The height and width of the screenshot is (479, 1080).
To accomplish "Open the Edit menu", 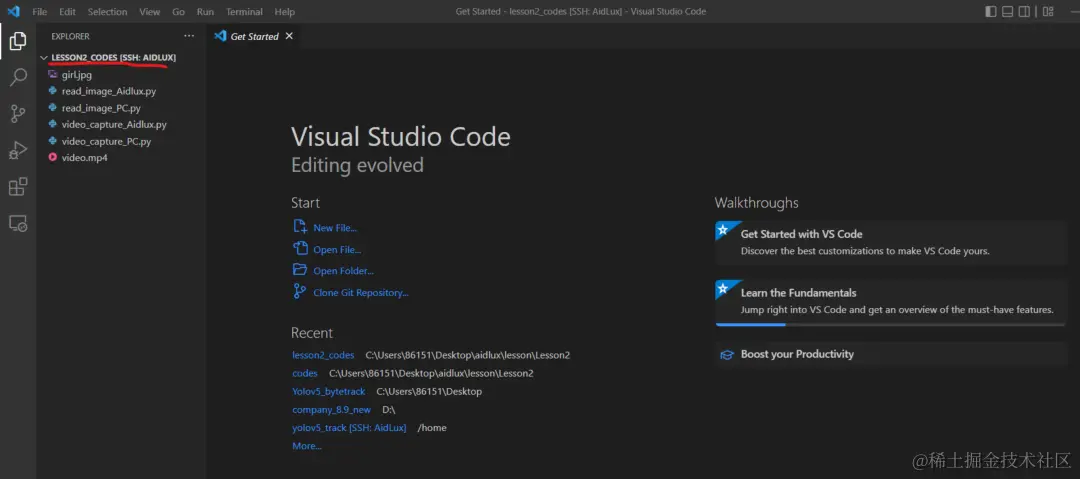I will click(68, 12).
